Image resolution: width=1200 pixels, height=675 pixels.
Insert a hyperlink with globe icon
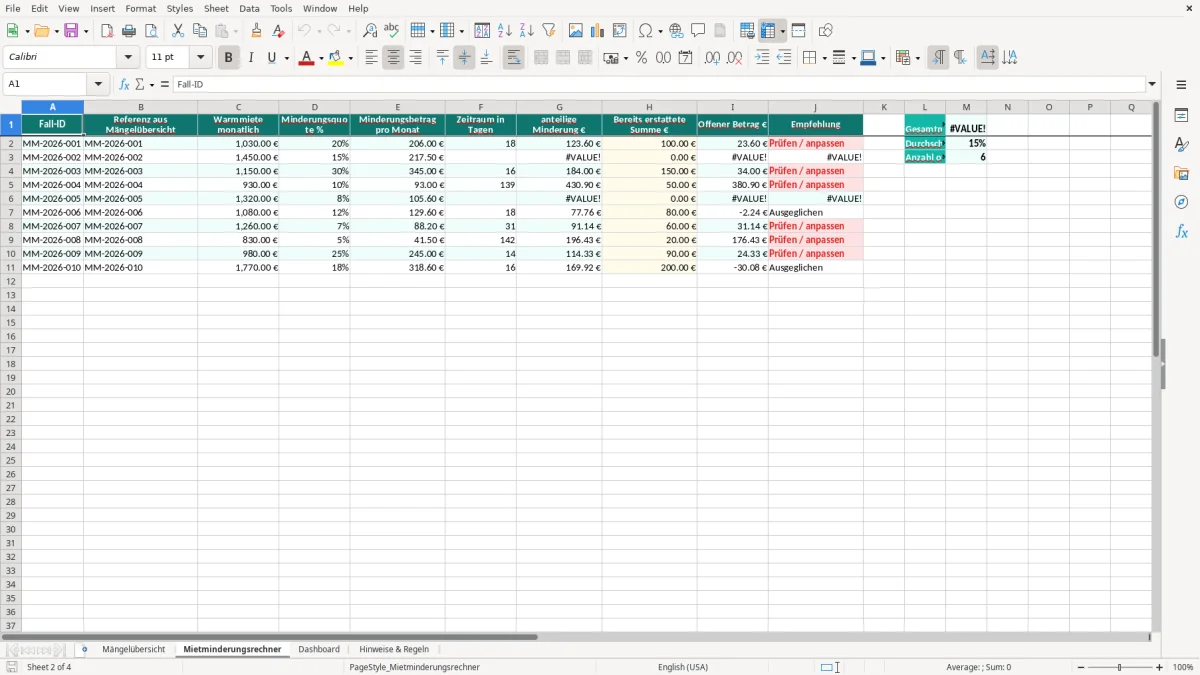[x=676, y=31]
